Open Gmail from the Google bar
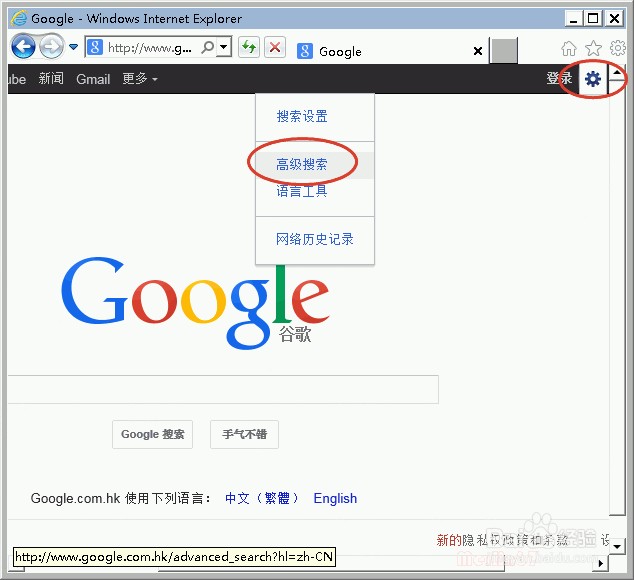This screenshot has height=580, width=634. click(x=93, y=79)
